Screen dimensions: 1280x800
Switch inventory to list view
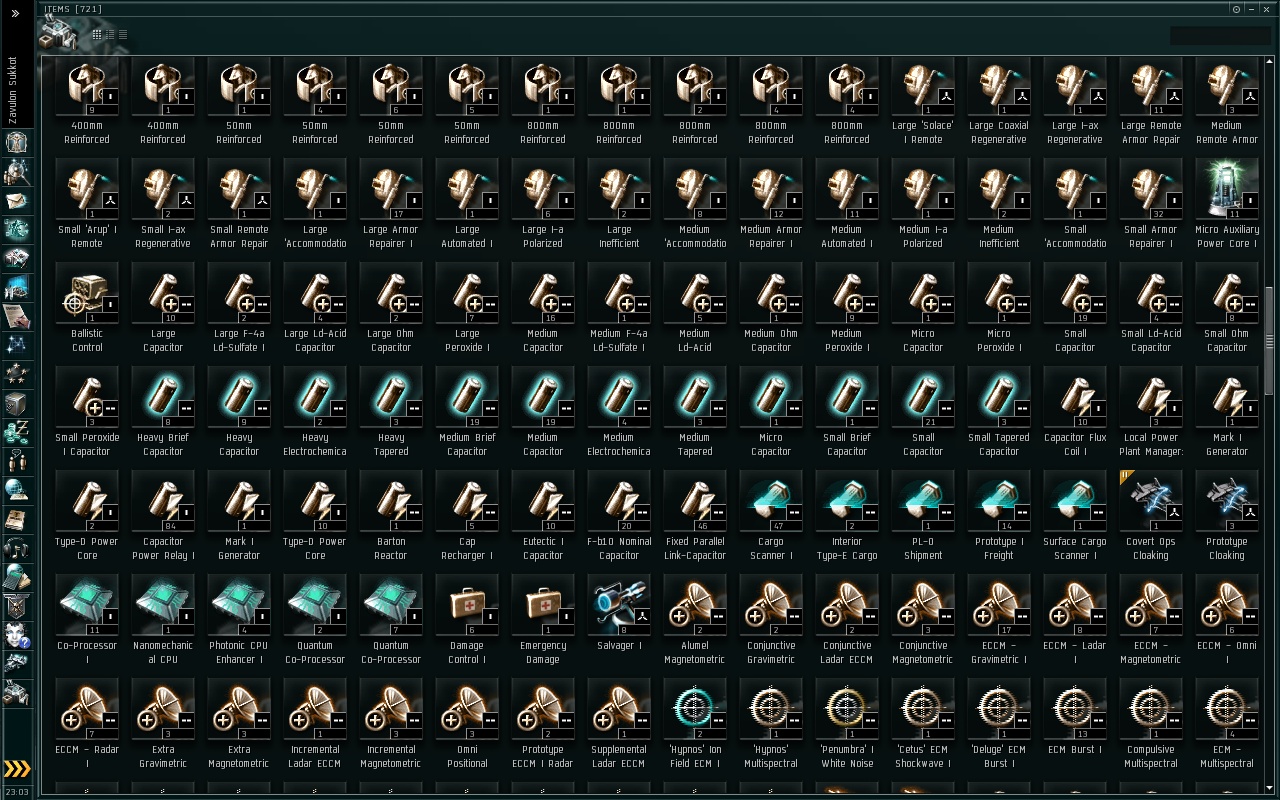123,34
